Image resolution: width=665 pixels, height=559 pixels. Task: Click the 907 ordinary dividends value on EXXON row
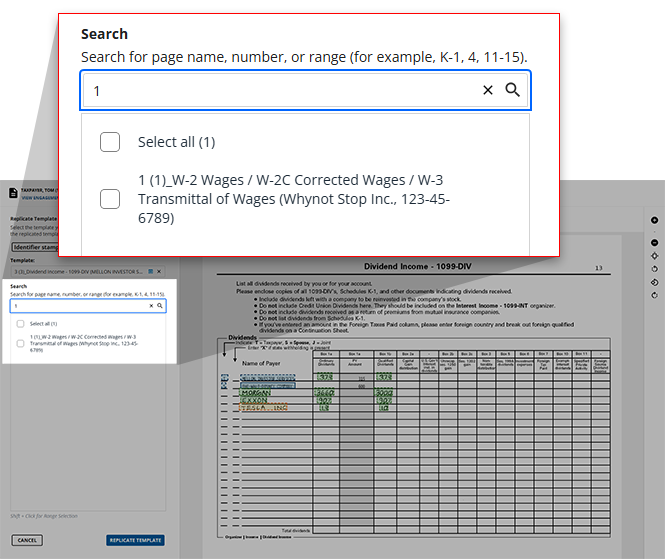(x=325, y=400)
